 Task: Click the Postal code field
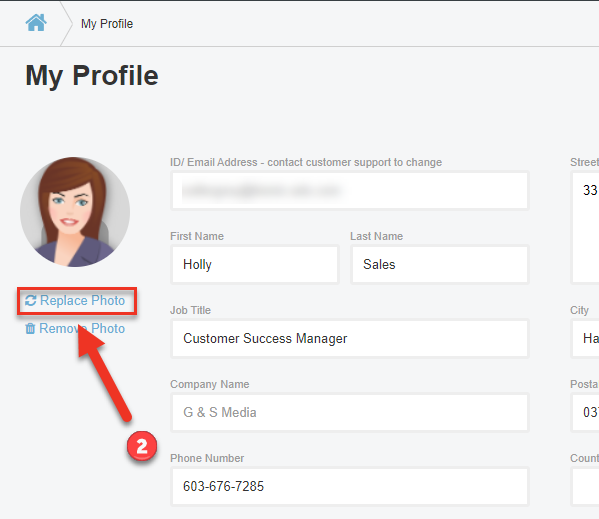point(585,412)
